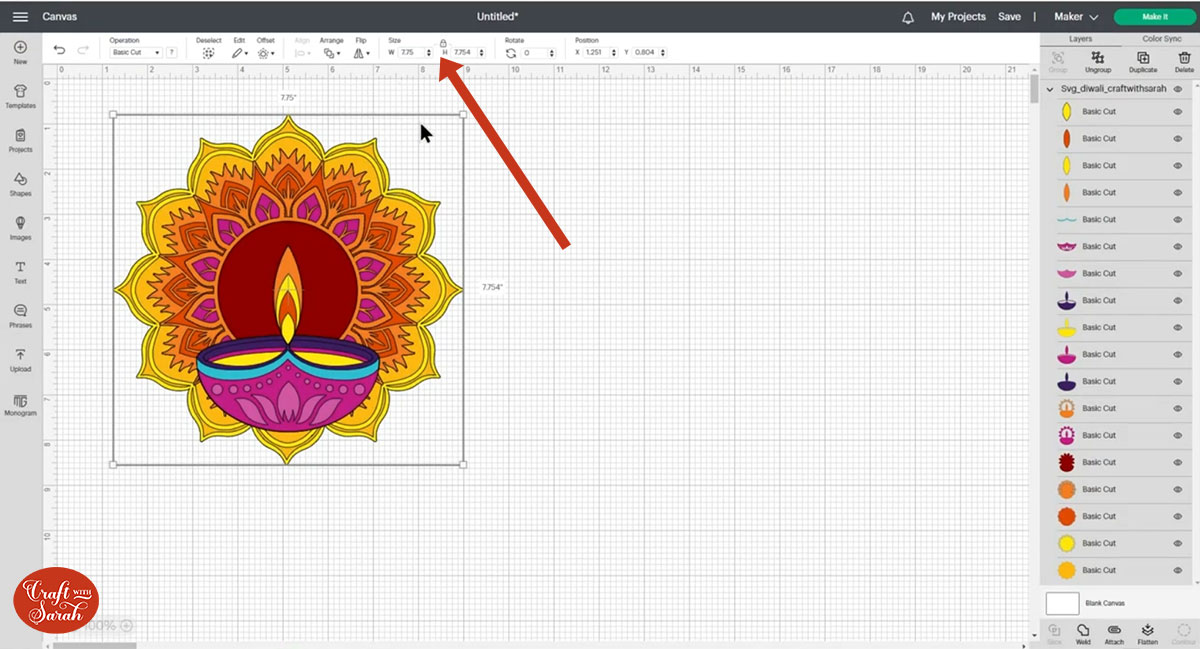Open the Monogram tool

(x=20, y=404)
